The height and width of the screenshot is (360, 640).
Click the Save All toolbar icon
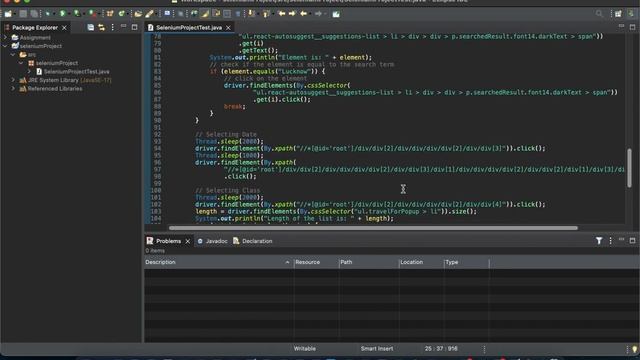[34, 14]
